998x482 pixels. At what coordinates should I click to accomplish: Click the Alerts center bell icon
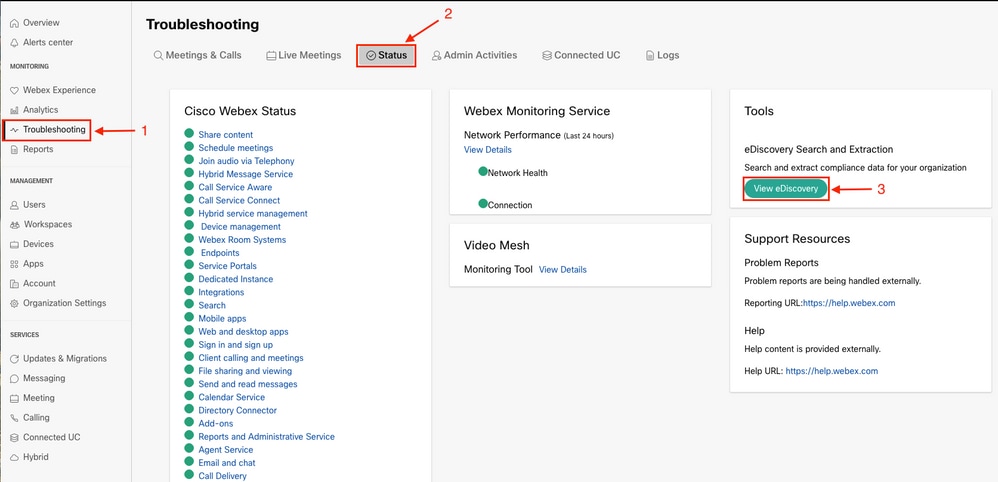pos(15,43)
